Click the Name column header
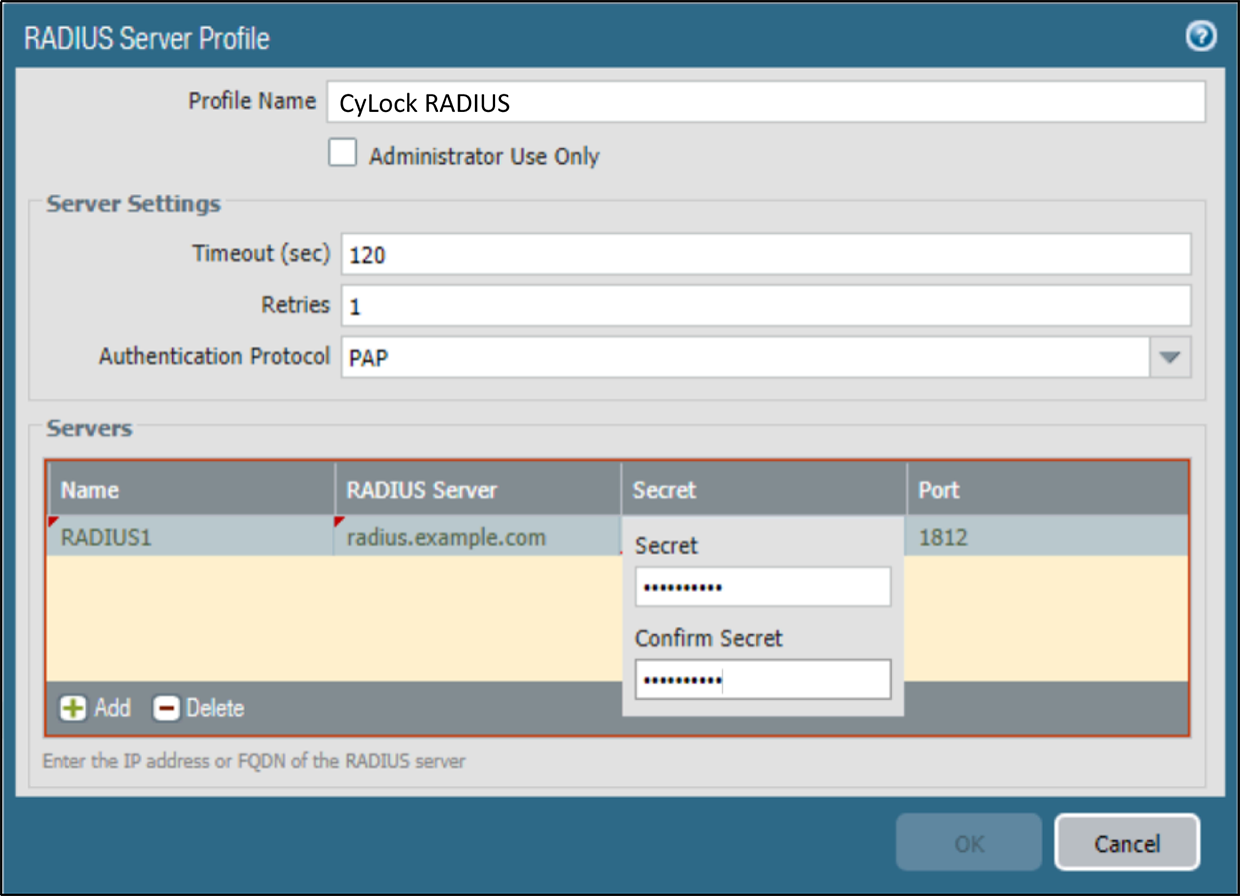The height and width of the screenshot is (896, 1240). pyautogui.click(x=190, y=490)
